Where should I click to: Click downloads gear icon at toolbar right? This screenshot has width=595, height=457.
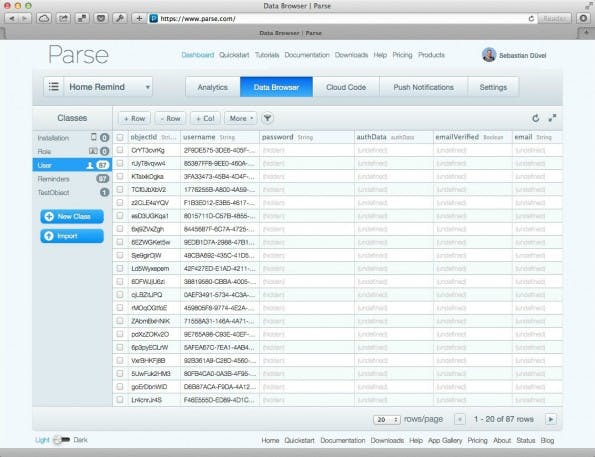584,18
